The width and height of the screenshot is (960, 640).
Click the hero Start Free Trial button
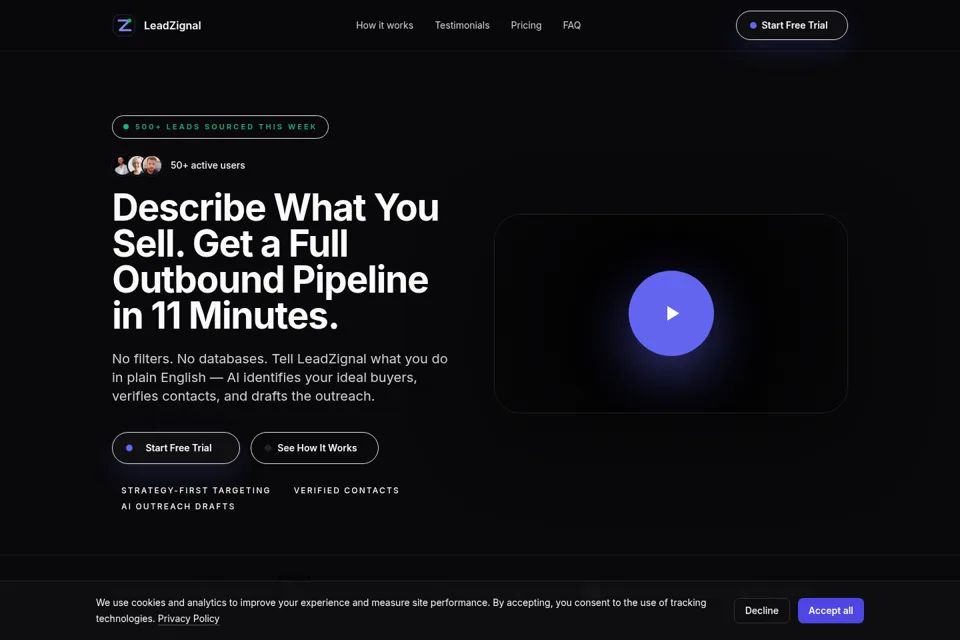(176, 448)
